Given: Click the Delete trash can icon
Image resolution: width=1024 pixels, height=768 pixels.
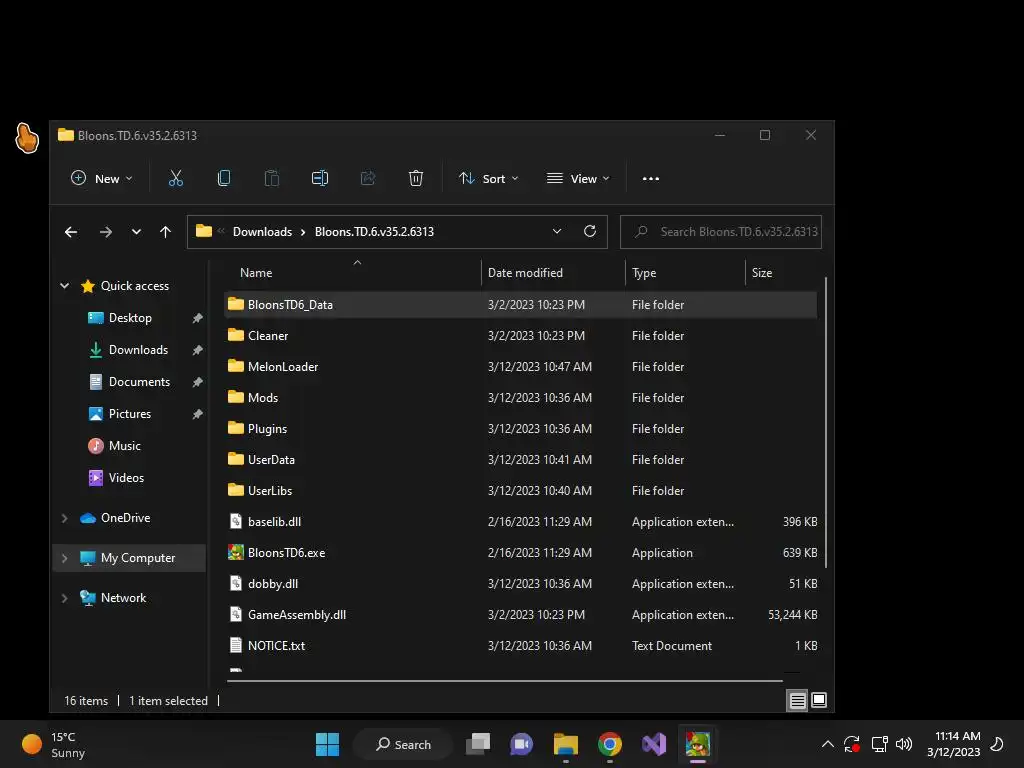Looking at the screenshot, I should [x=416, y=178].
